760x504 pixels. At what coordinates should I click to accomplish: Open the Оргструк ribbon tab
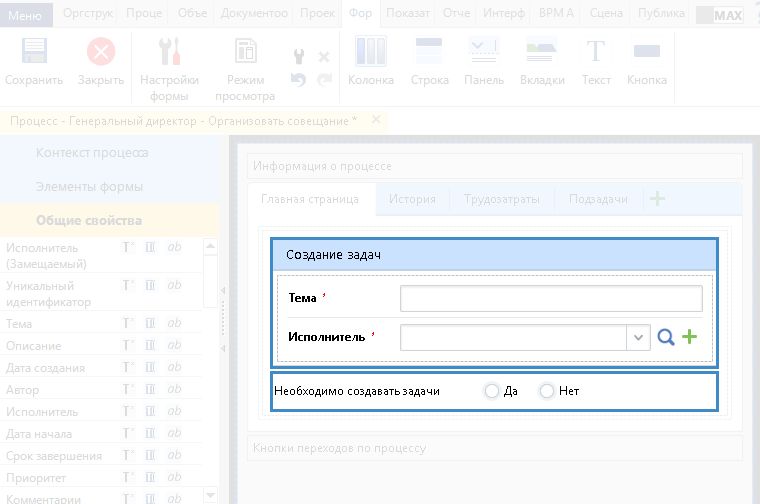[88, 13]
